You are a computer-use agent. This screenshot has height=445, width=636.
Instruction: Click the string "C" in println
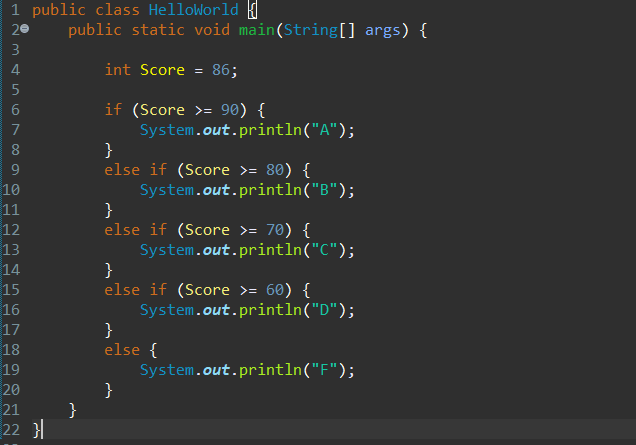tap(324, 250)
